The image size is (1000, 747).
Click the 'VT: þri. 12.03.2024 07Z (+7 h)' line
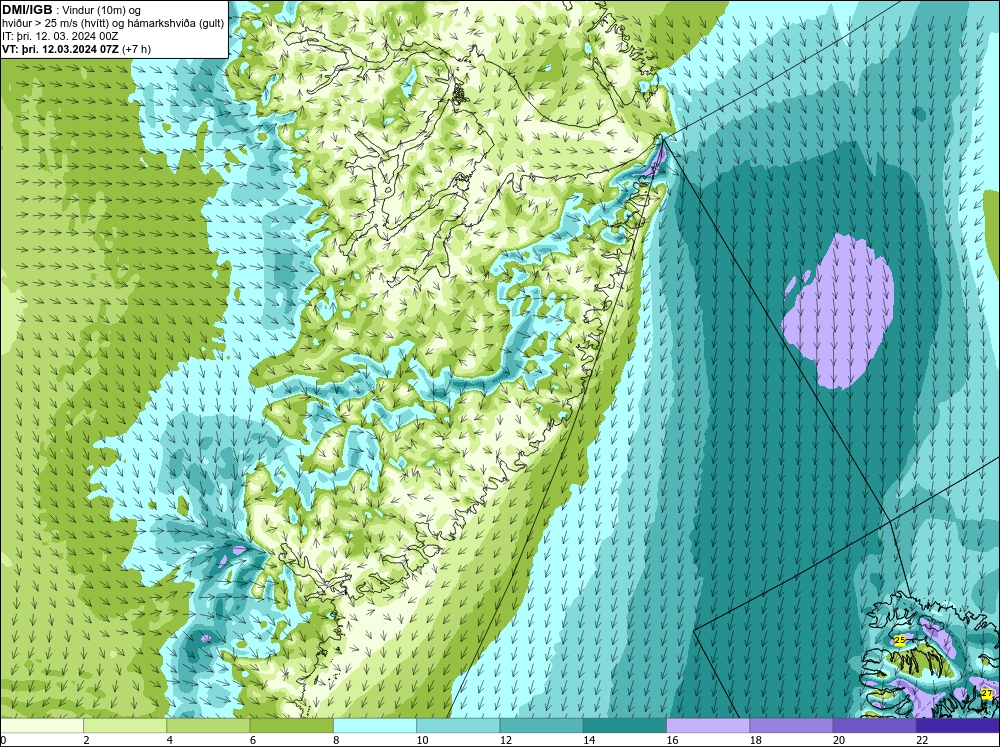click(x=77, y=48)
